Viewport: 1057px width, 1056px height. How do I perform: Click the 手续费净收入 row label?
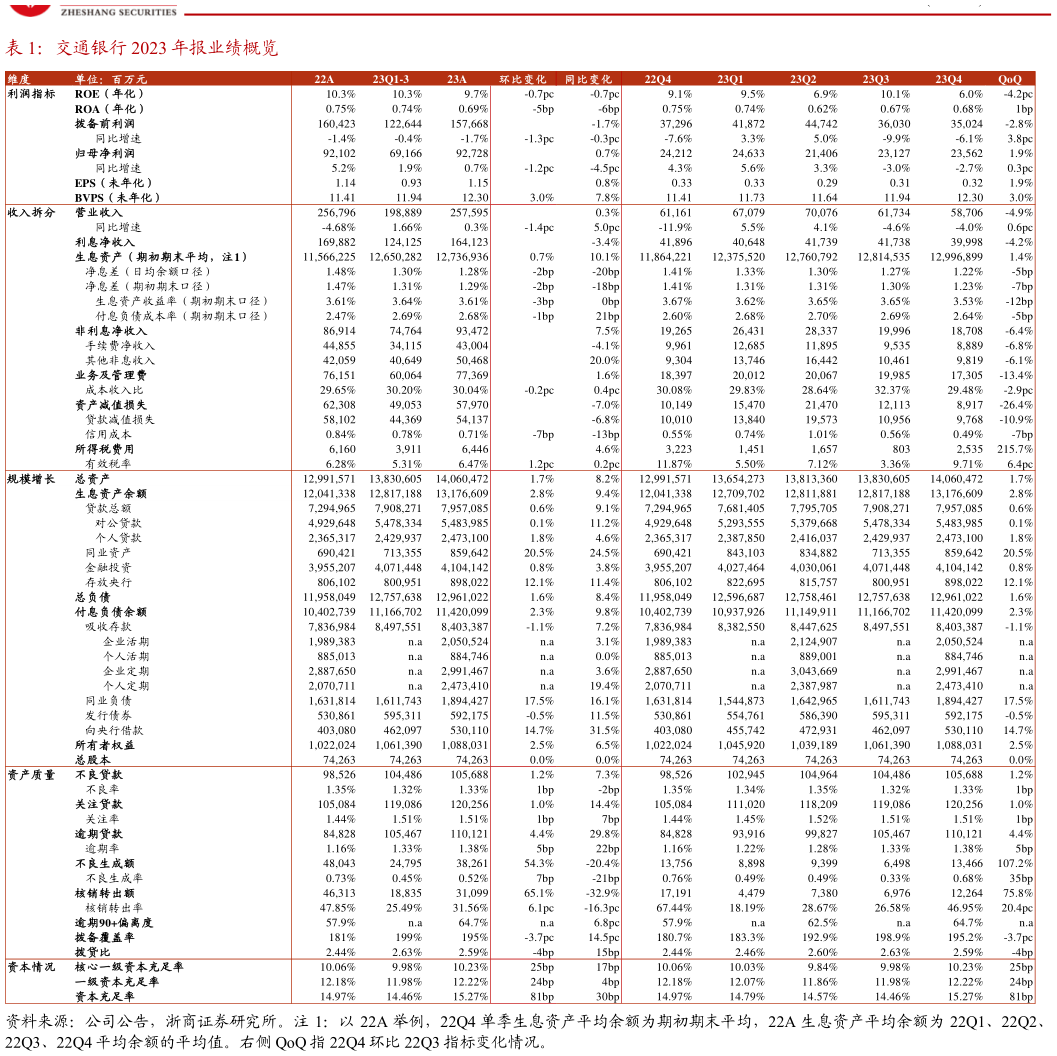click(x=120, y=346)
